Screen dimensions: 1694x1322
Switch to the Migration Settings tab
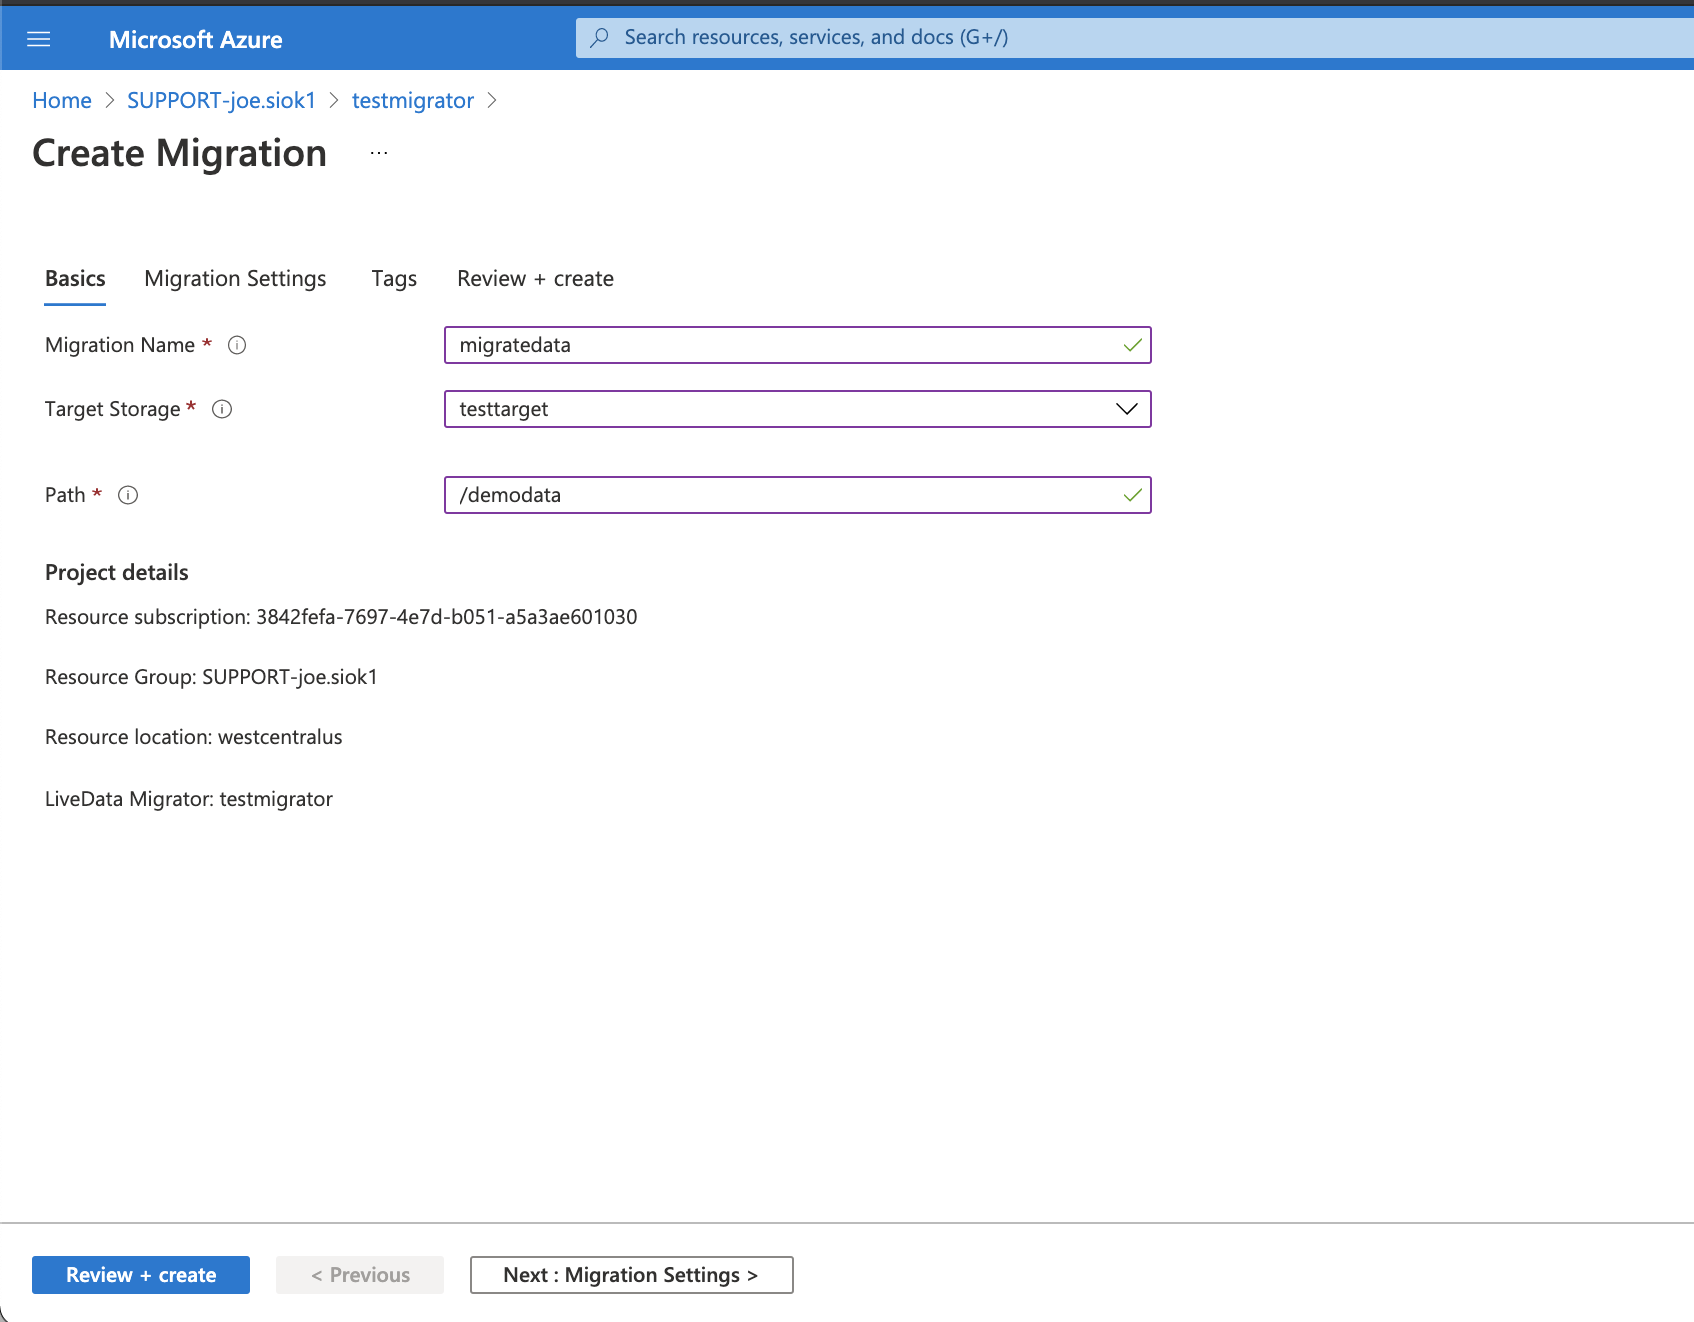(235, 279)
